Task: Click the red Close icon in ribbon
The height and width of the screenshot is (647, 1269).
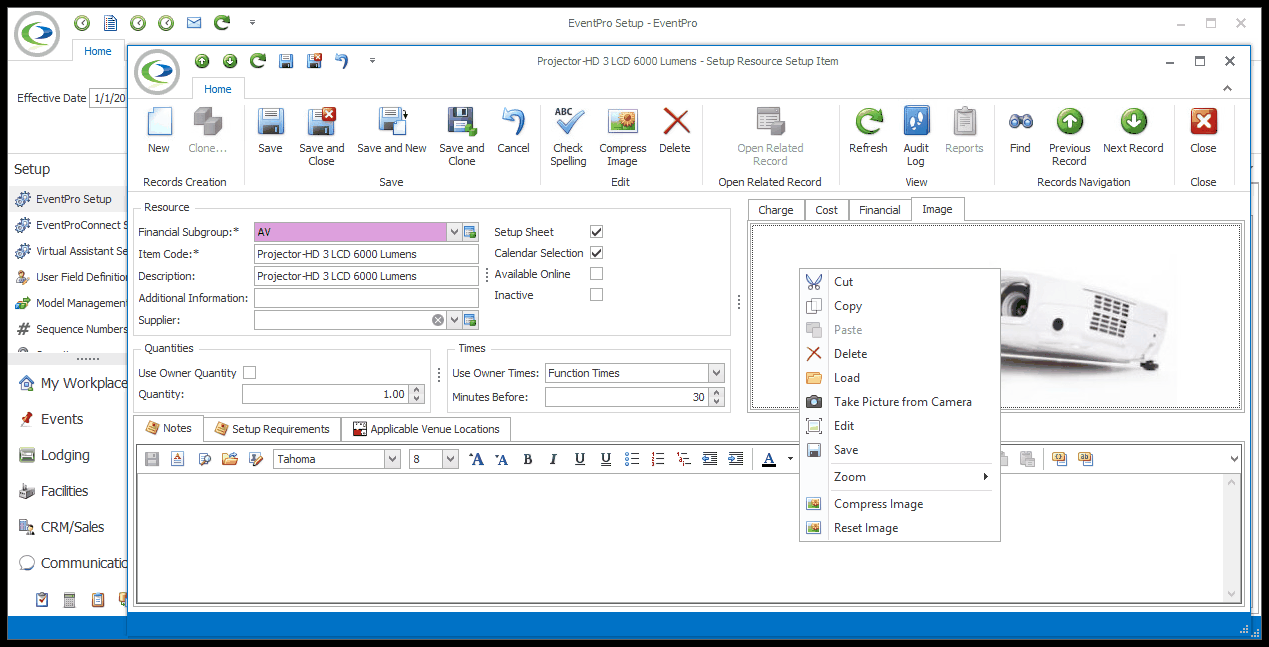Action: pyautogui.click(x=1203, y=122)
